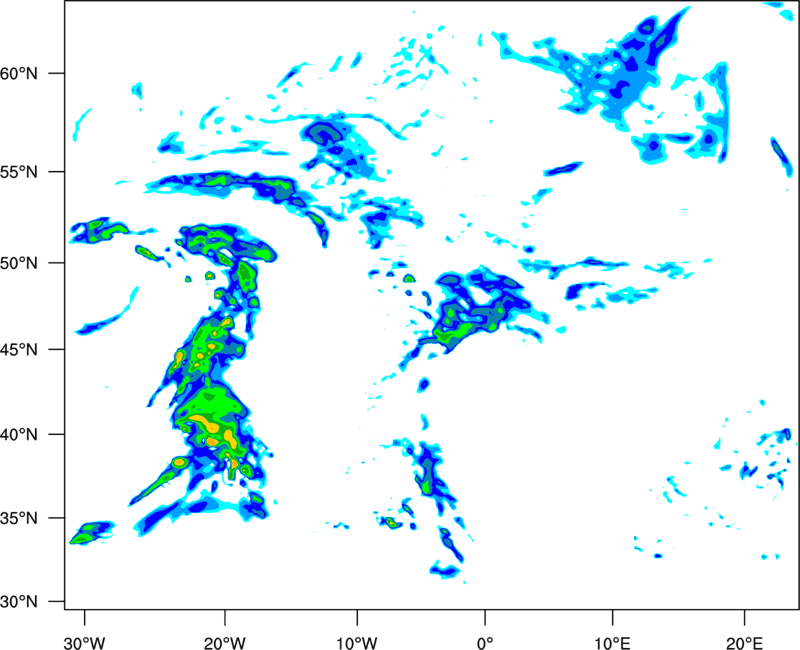The height and width of the screenshot is (650, 800).
Task: Click the orange spot at 38°N 23°W
Action: [179, 462]
